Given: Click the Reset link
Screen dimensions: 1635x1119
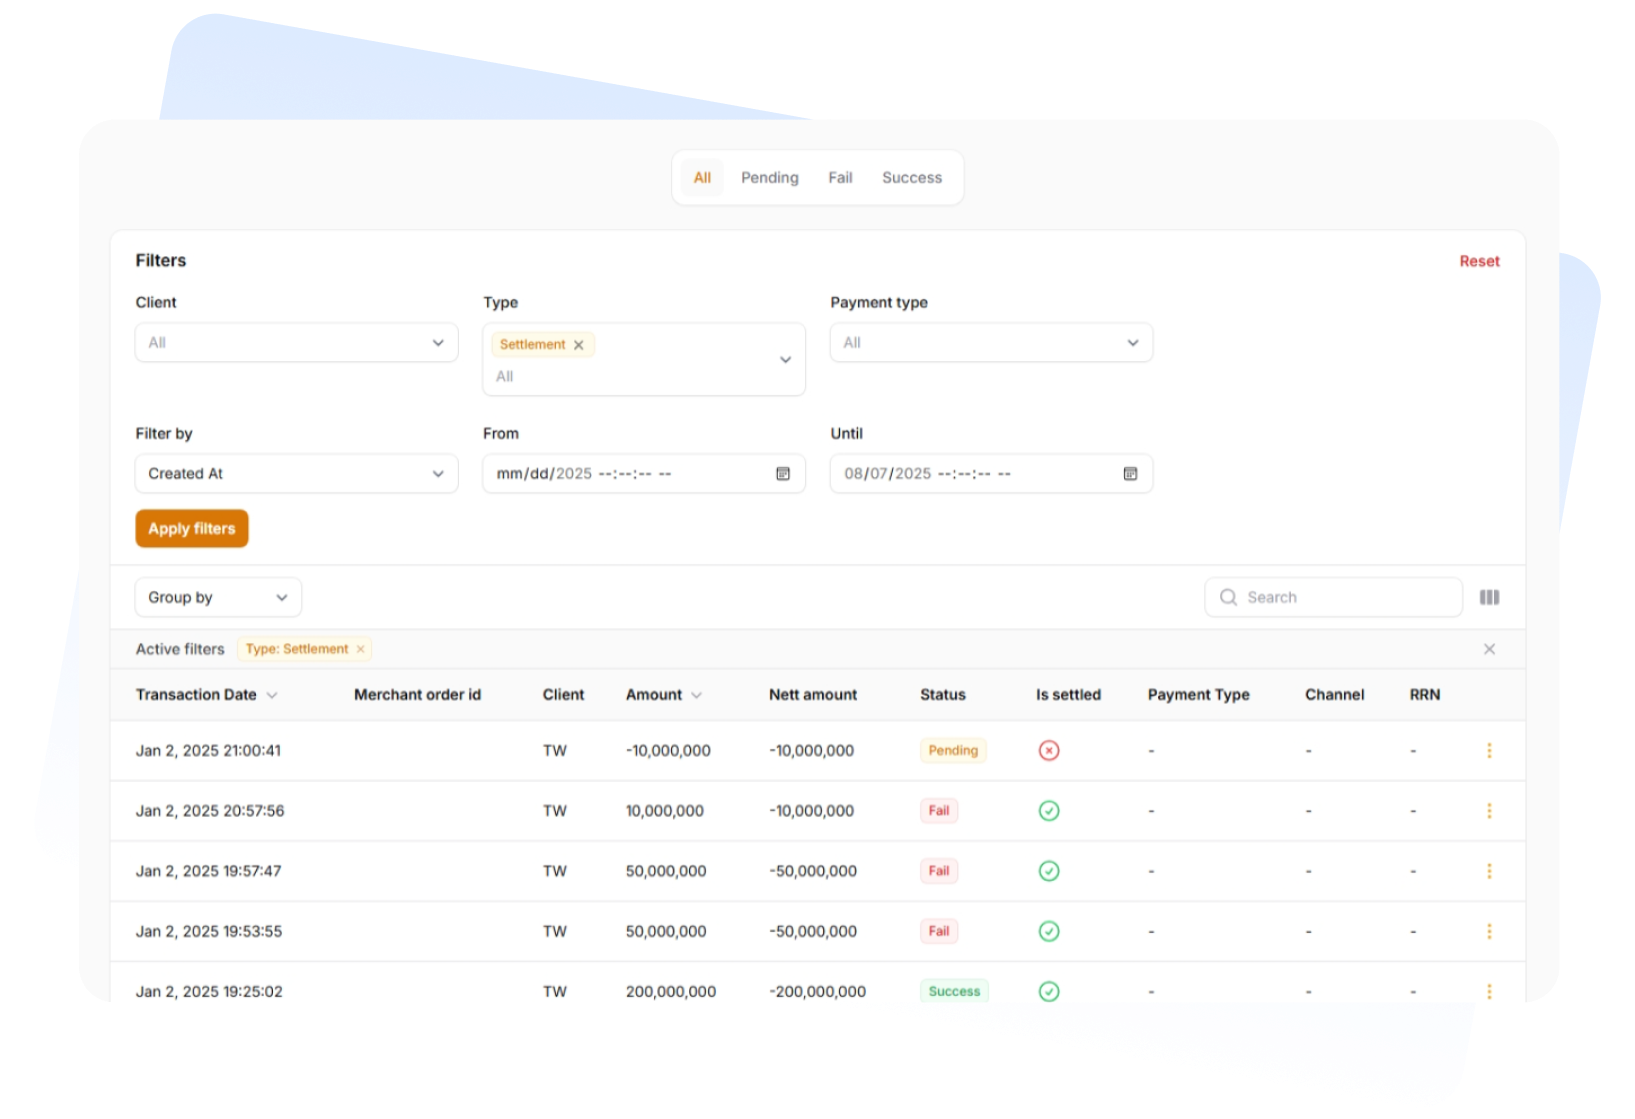Looking at the screenshot, I should [x=1479, y=261].
